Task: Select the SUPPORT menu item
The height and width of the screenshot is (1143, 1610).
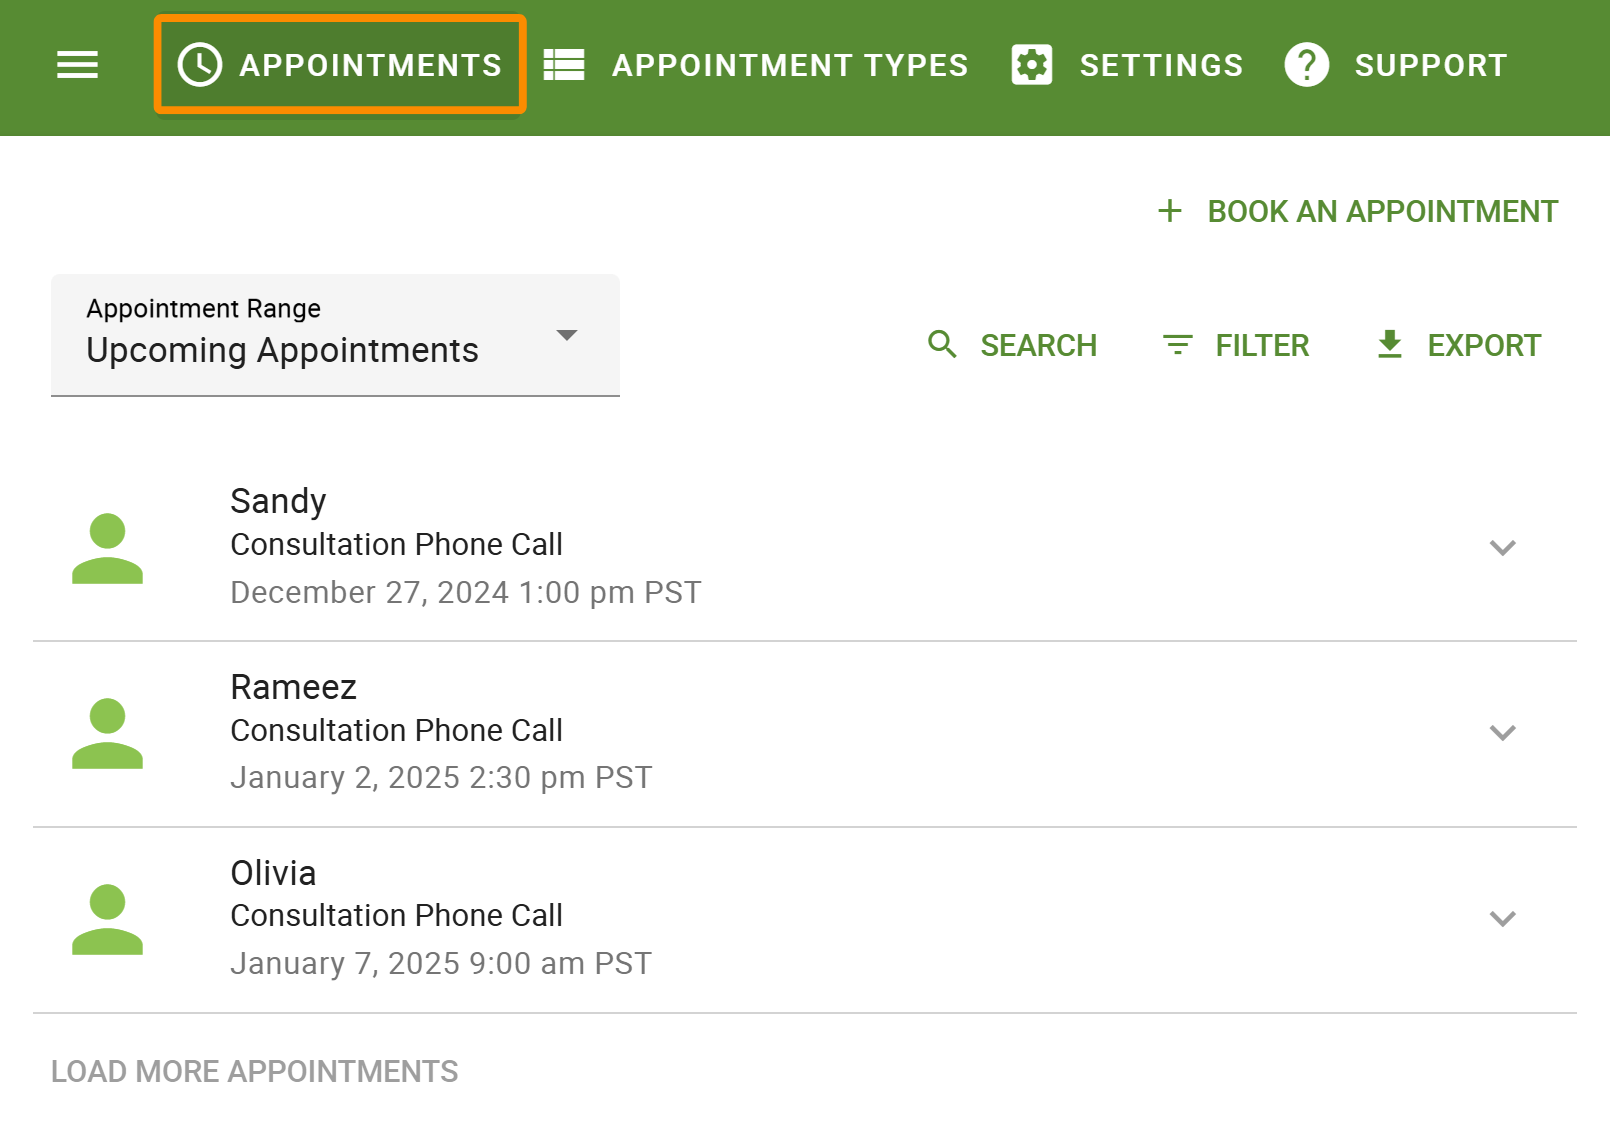Action: [1431, 64]
